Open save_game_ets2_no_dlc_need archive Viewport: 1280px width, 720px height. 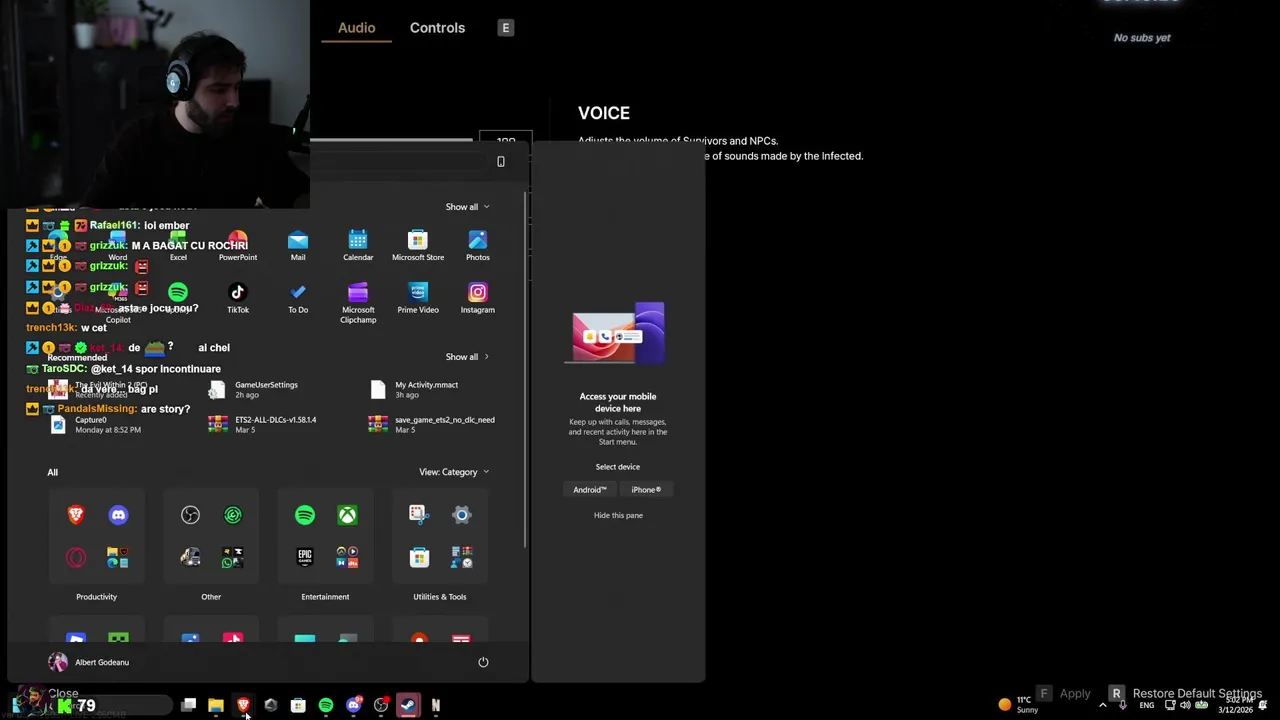tap(432, 425)
